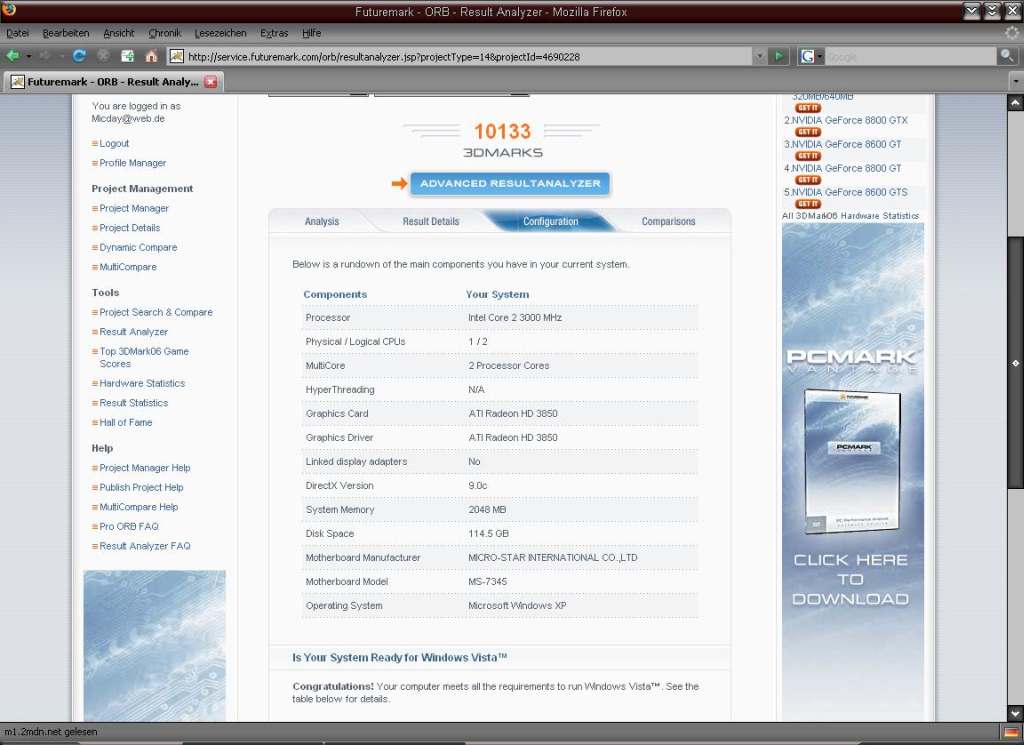Close the Futuremark tab with red X
This screenshot has width=1024, height=745.
point(210,82)
